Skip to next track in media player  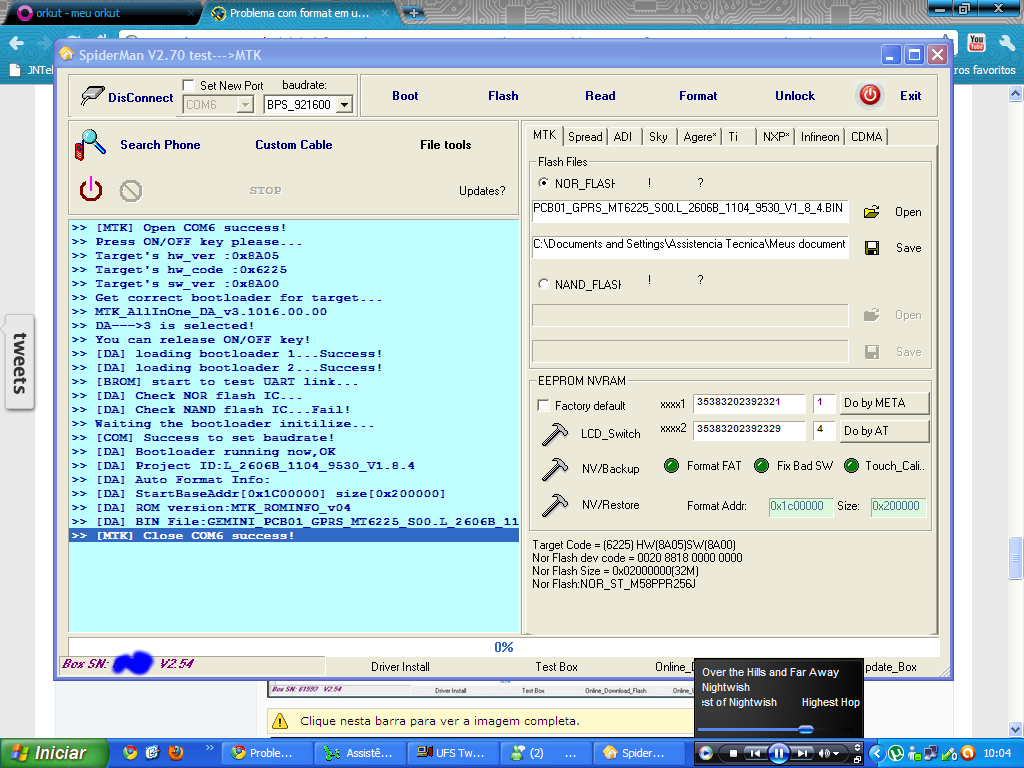[x=801, y=753]
